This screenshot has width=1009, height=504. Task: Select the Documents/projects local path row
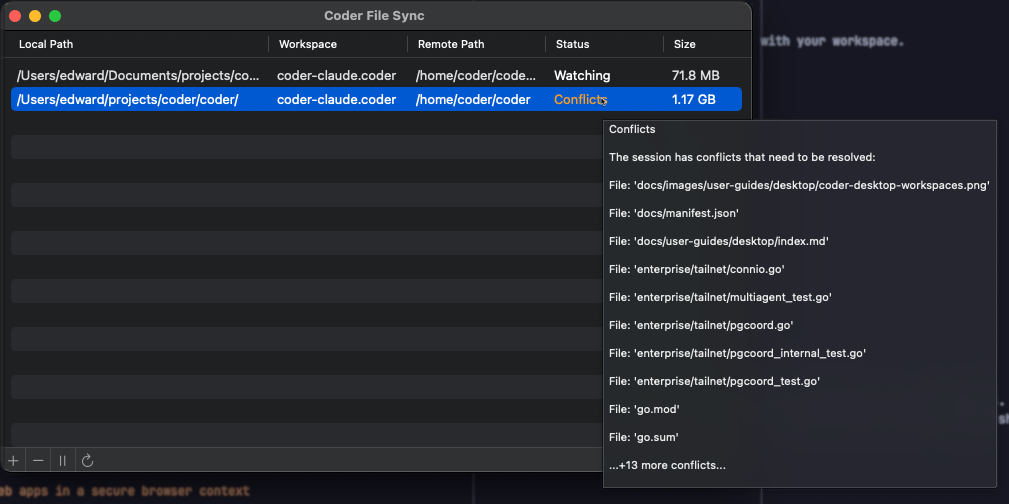pos(376,75)
